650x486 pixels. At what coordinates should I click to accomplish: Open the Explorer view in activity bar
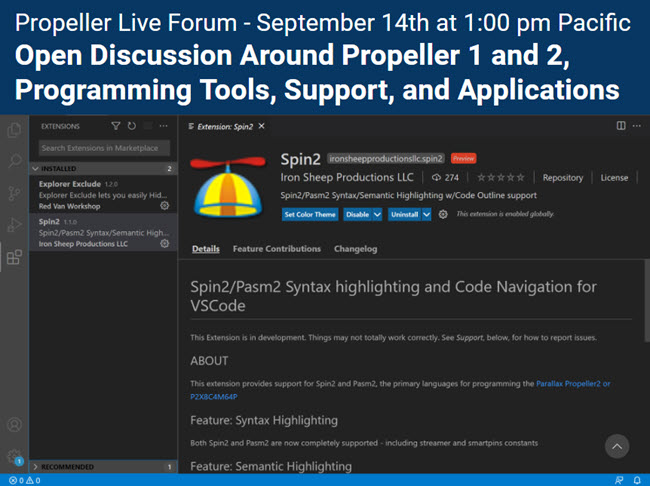pos(14,129)
